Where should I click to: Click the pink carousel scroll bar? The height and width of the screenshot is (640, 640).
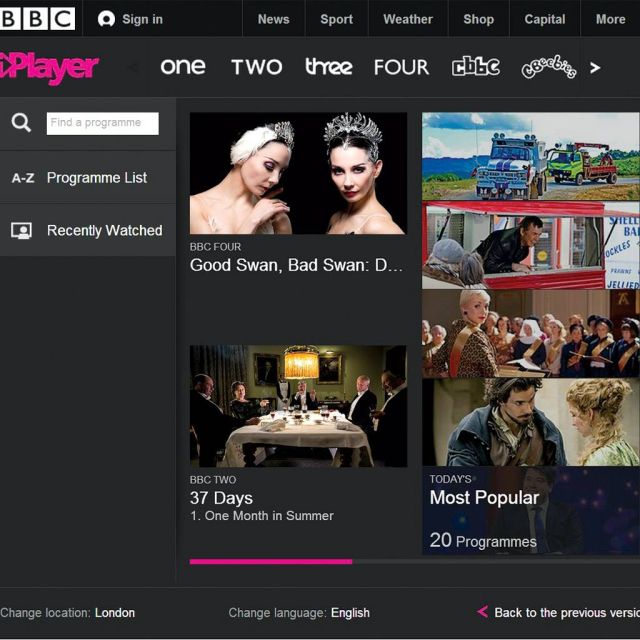click(x=271, y=562)
